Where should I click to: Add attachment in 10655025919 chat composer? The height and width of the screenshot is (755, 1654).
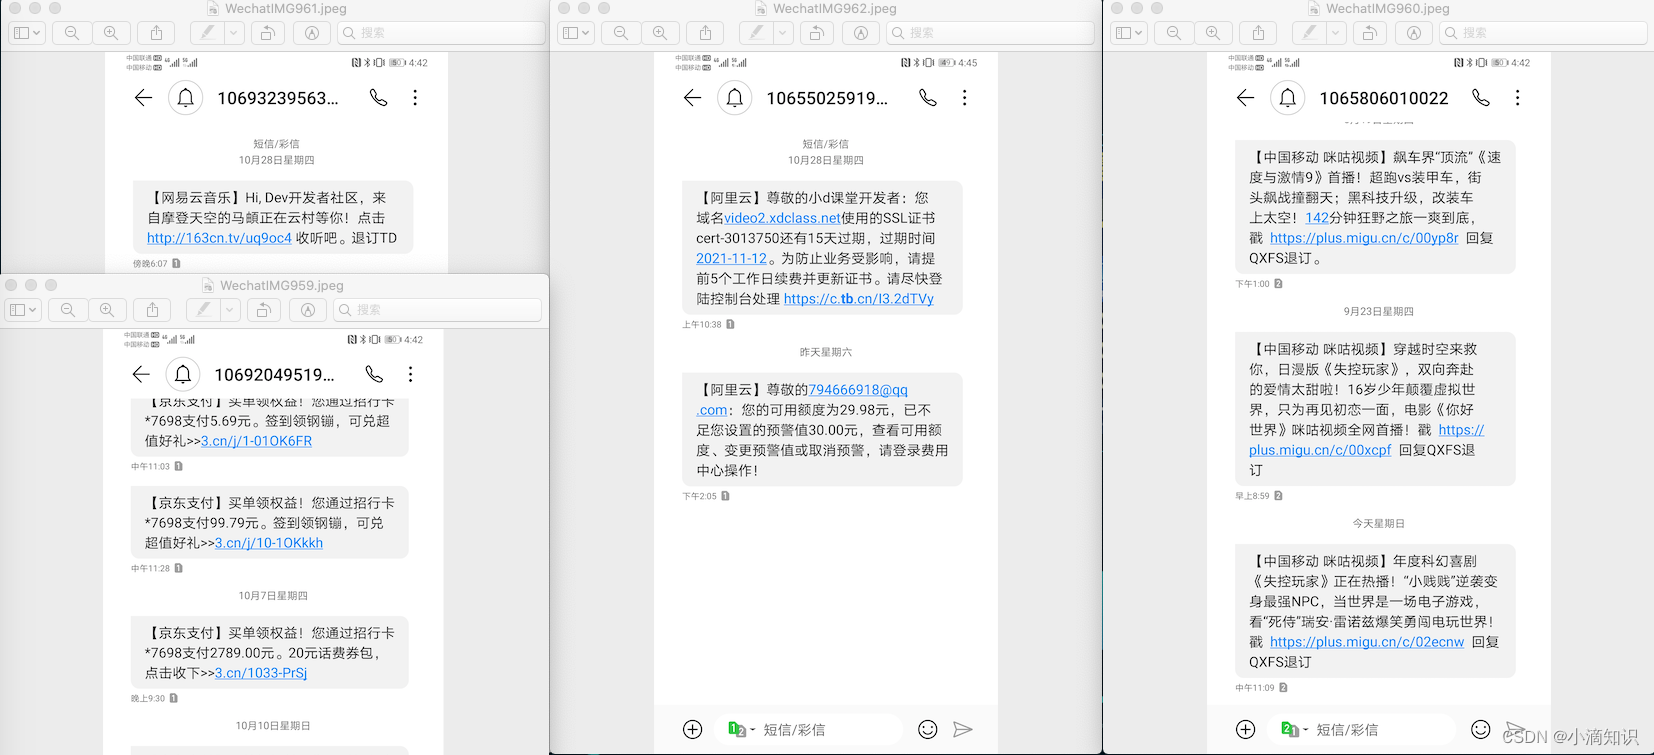click(692, 730)
